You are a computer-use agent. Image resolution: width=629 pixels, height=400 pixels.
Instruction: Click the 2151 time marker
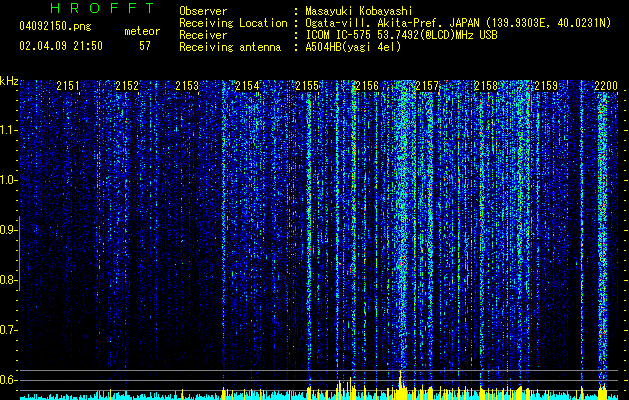(x=68, y=86)
